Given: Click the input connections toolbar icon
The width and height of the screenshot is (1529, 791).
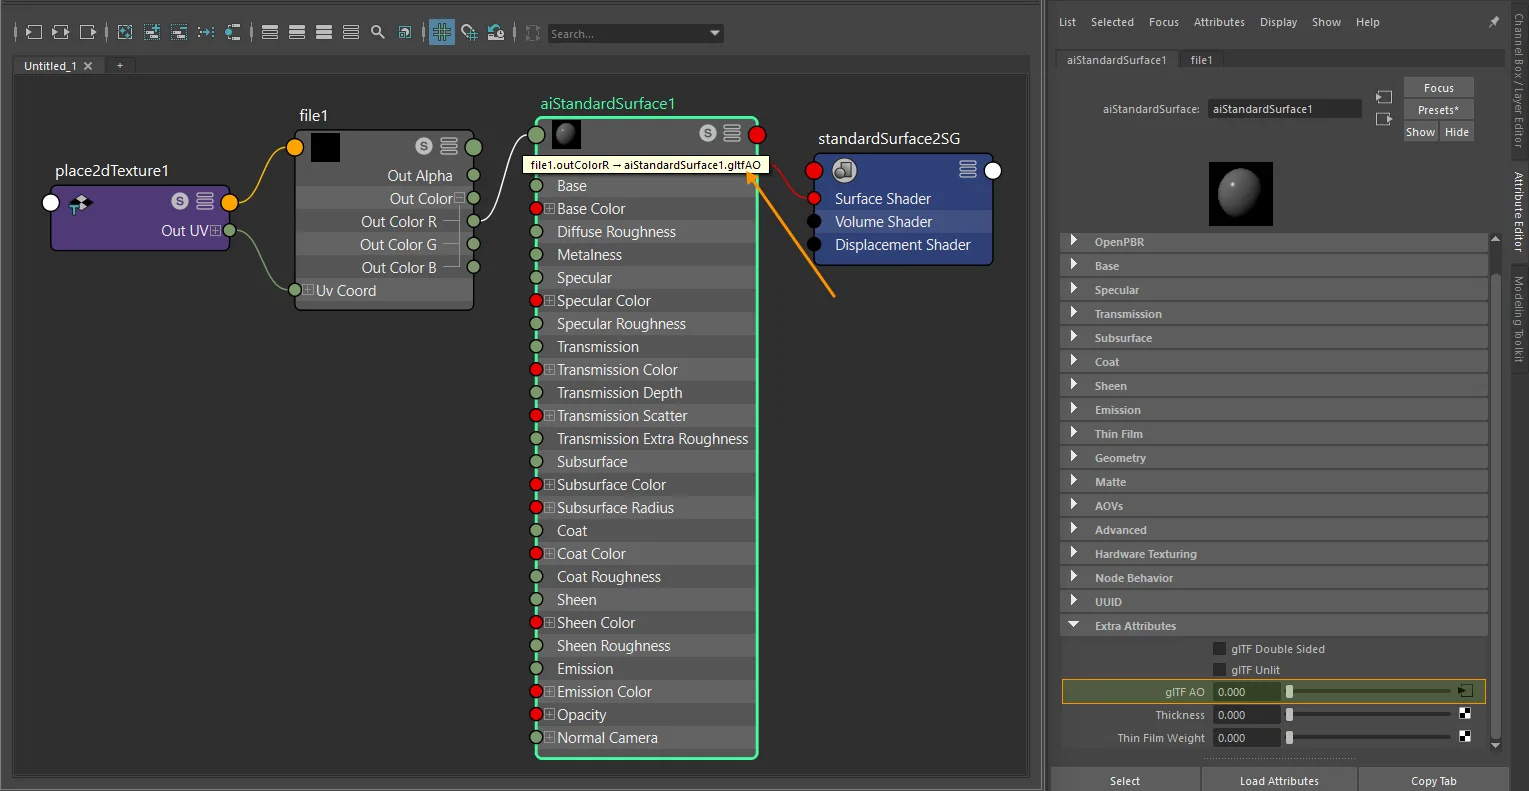Looking at the screenshot, I should [33, 32].
